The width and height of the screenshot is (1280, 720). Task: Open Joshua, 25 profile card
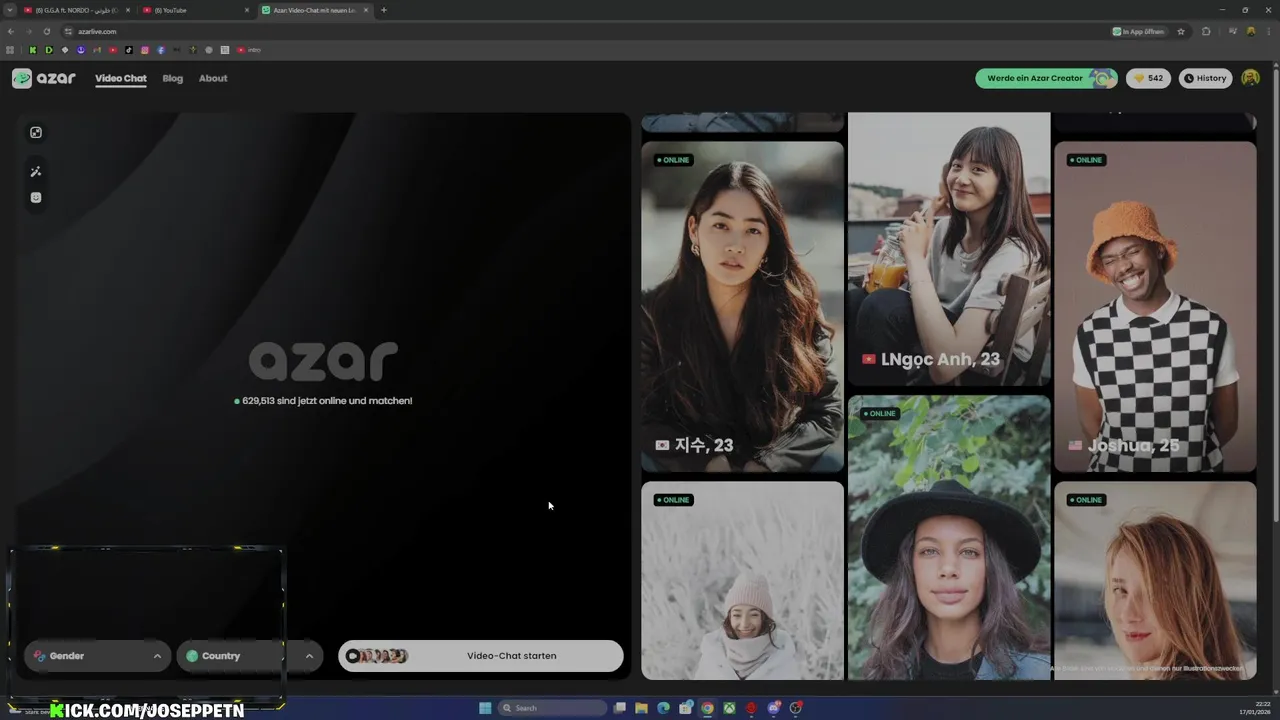[x=1155, y=306]
